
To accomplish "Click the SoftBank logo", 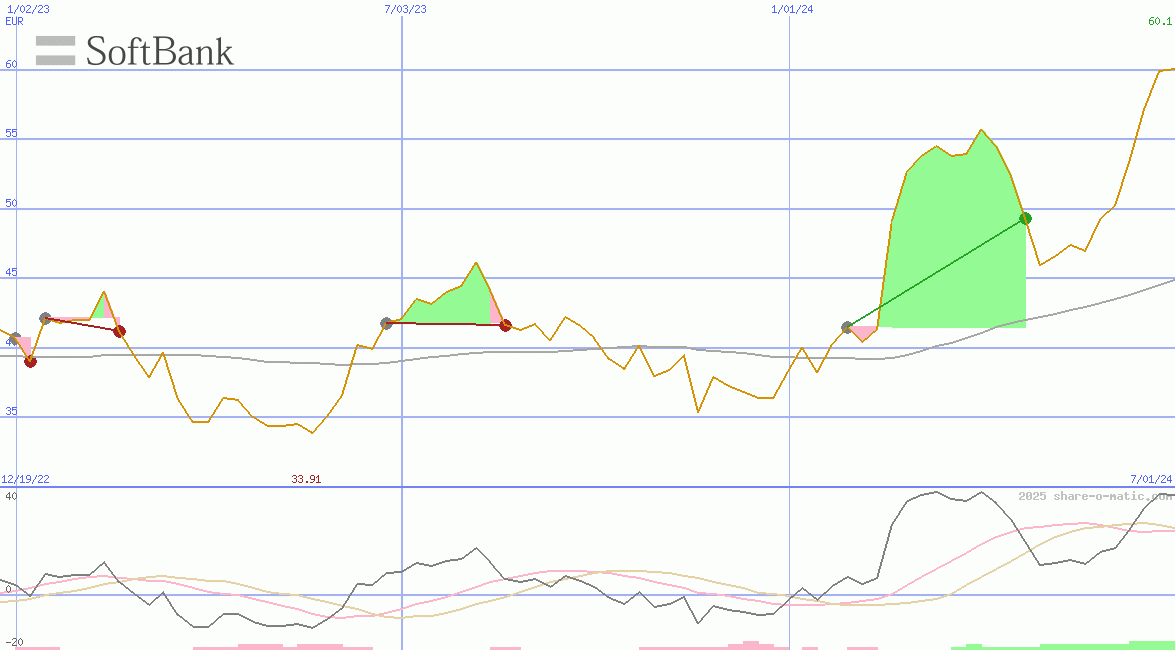I will click(135, 51).
